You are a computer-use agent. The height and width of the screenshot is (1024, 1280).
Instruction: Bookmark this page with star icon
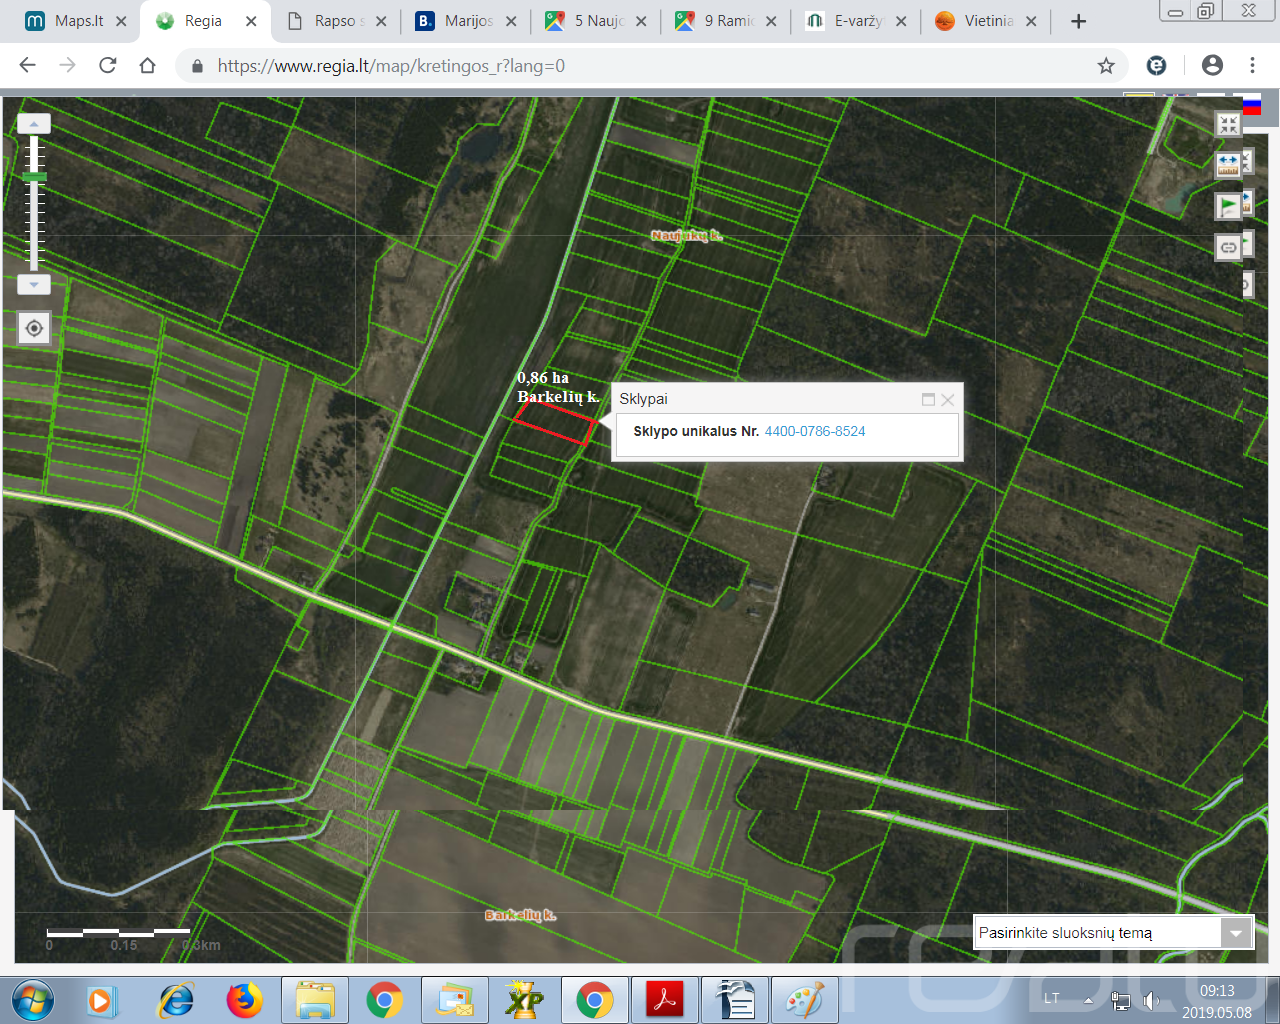click(x=1106, y=66)
